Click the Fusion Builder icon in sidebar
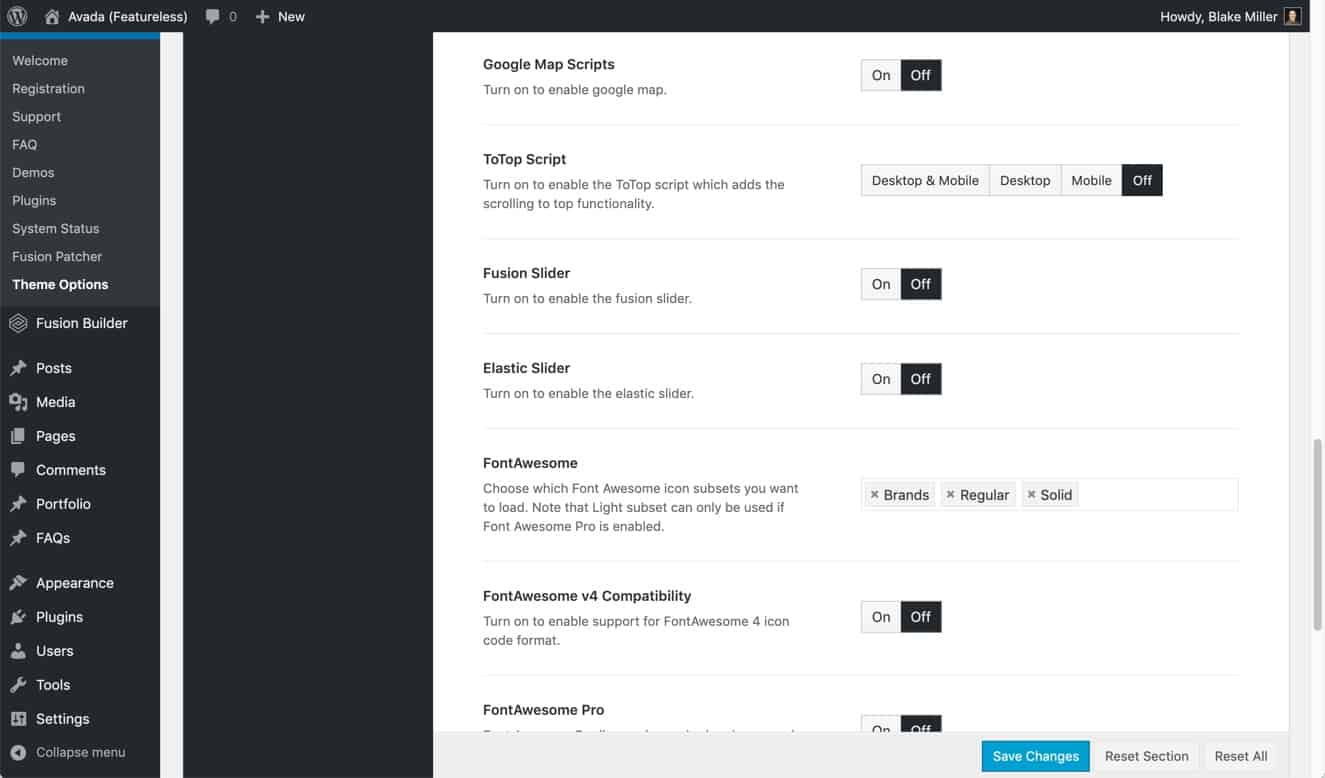 (18, 323)
